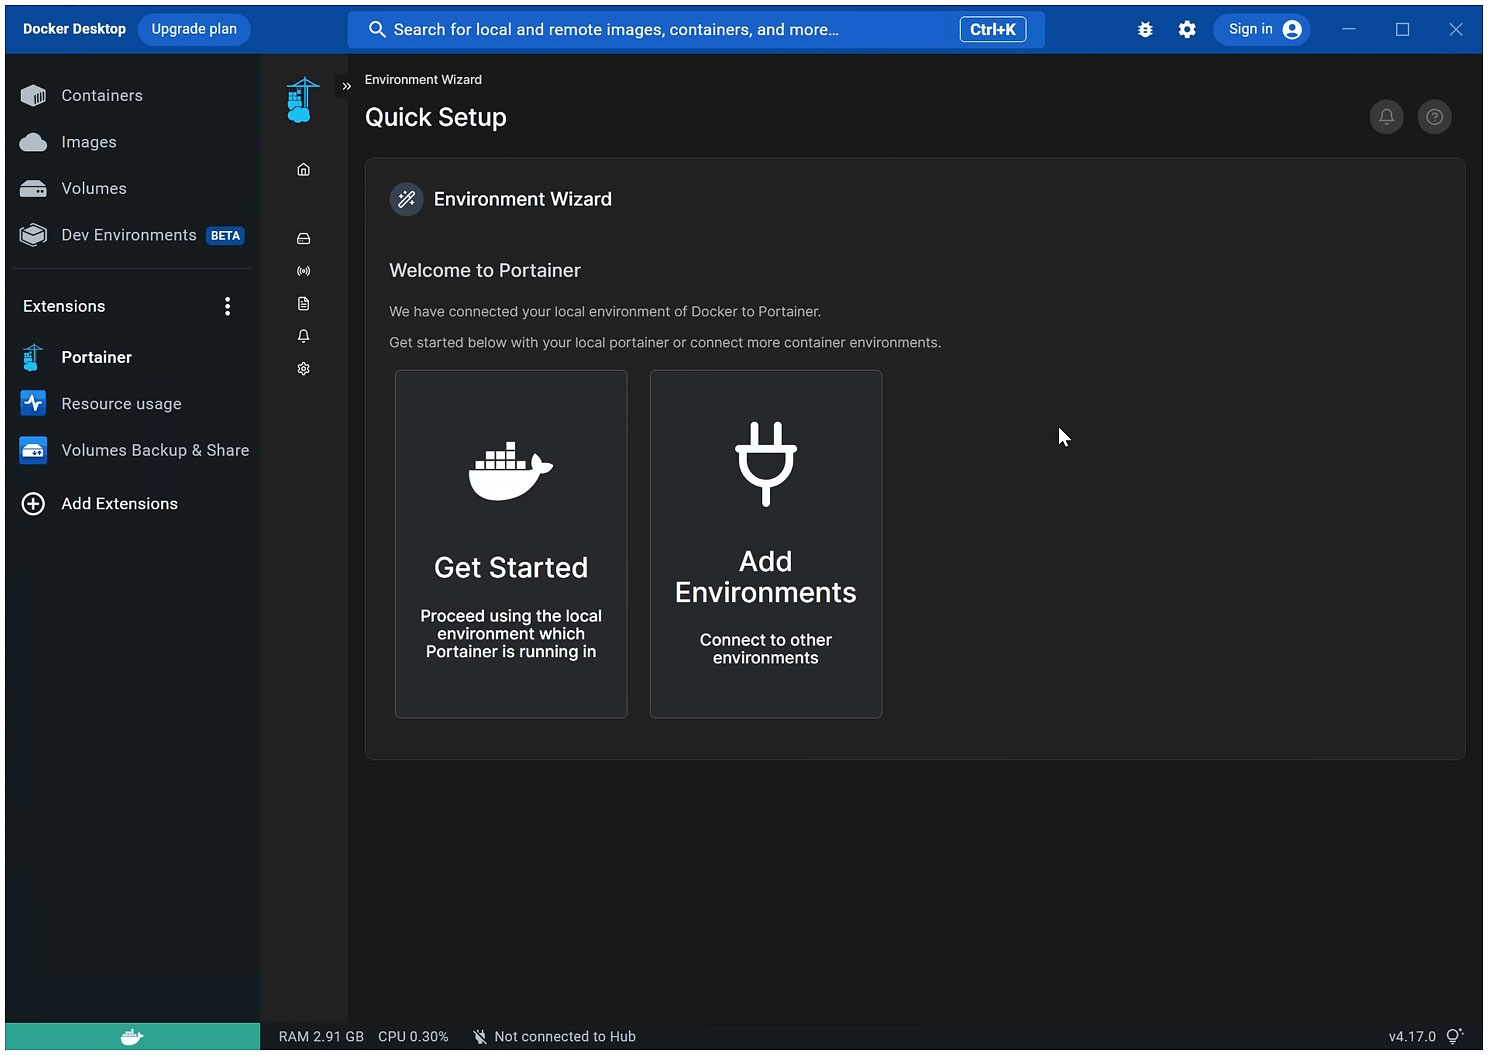Click the notifications bell at the top right

click(1386, 117)
